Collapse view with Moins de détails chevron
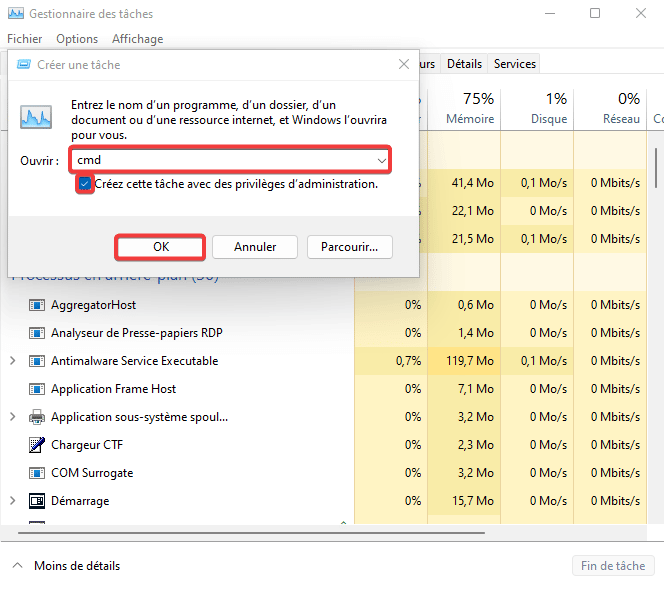The width and height of the screenshot is (664, 589). coord(17,565)
